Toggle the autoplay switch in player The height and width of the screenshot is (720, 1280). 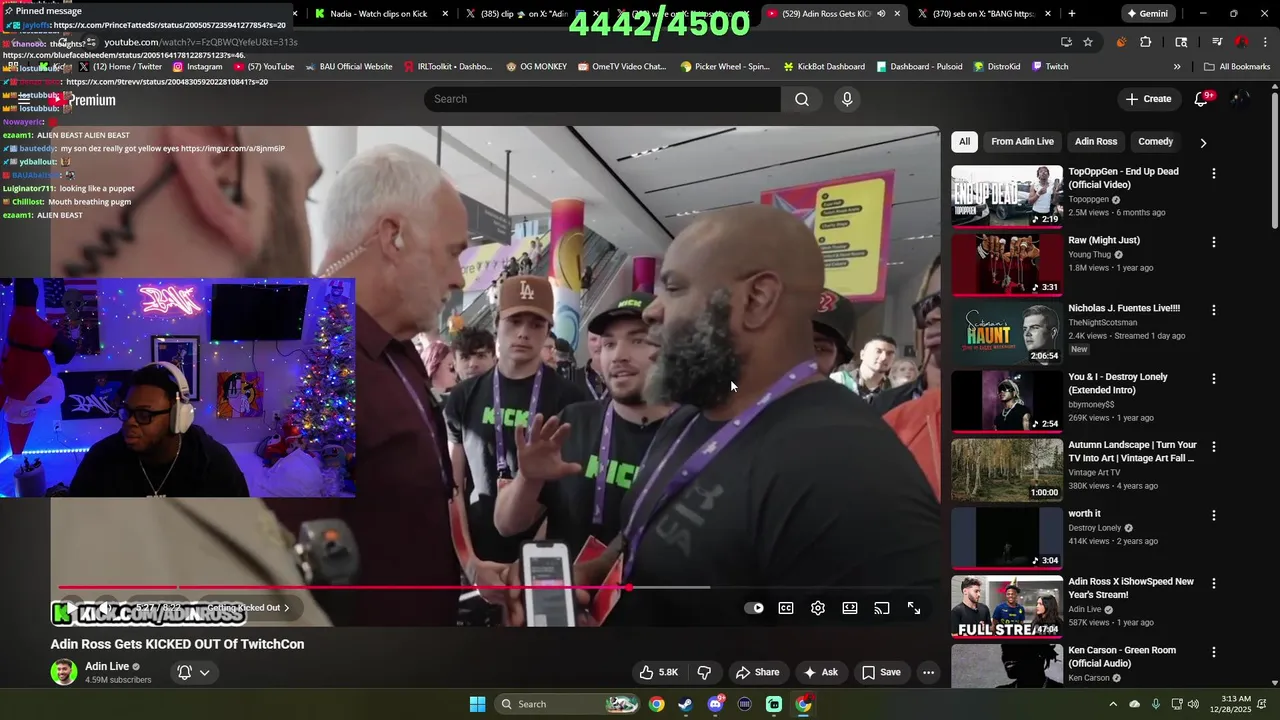pos(754,608)
